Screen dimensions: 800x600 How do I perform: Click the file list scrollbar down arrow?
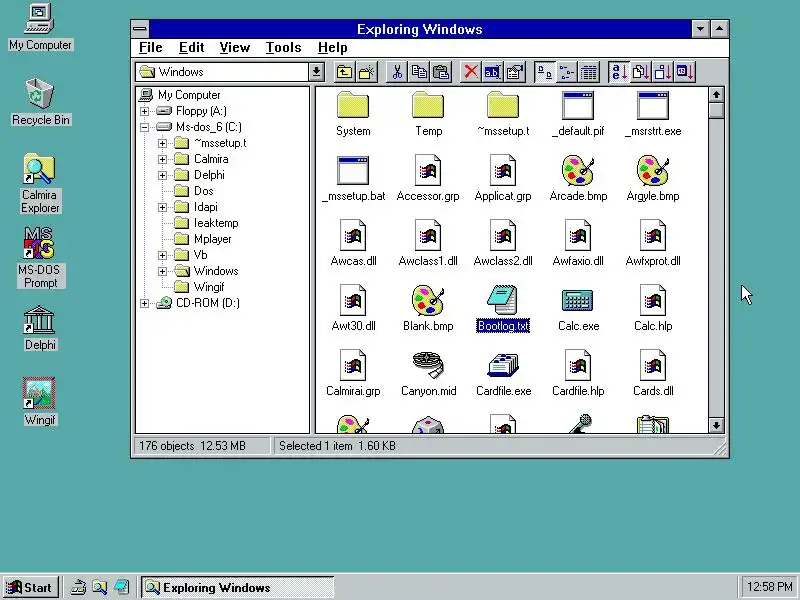(716, 425)
